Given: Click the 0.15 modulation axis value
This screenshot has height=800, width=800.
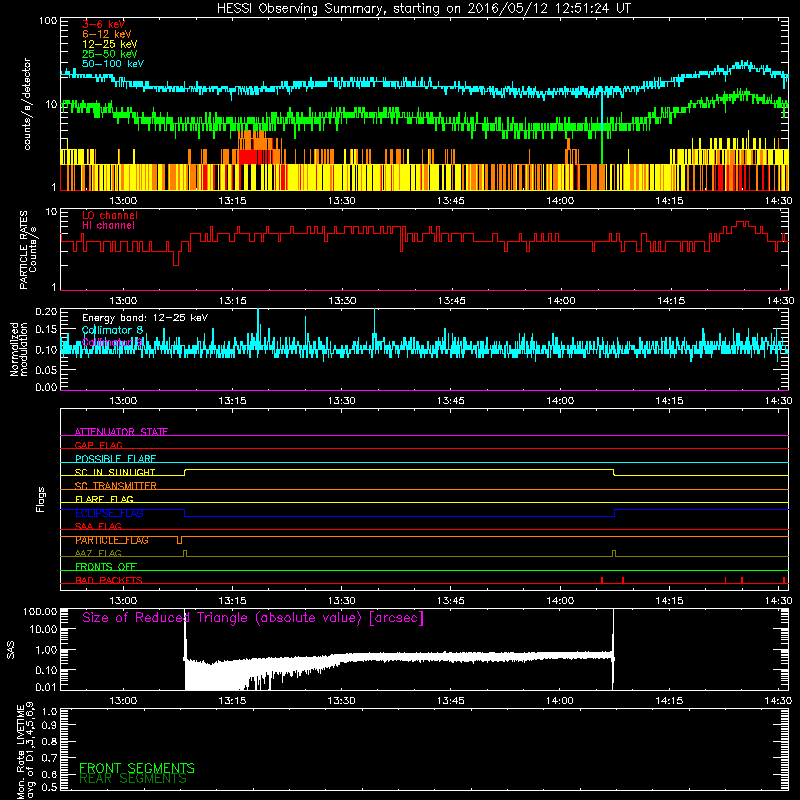Looking at the screenshot, I should (46, 330).
